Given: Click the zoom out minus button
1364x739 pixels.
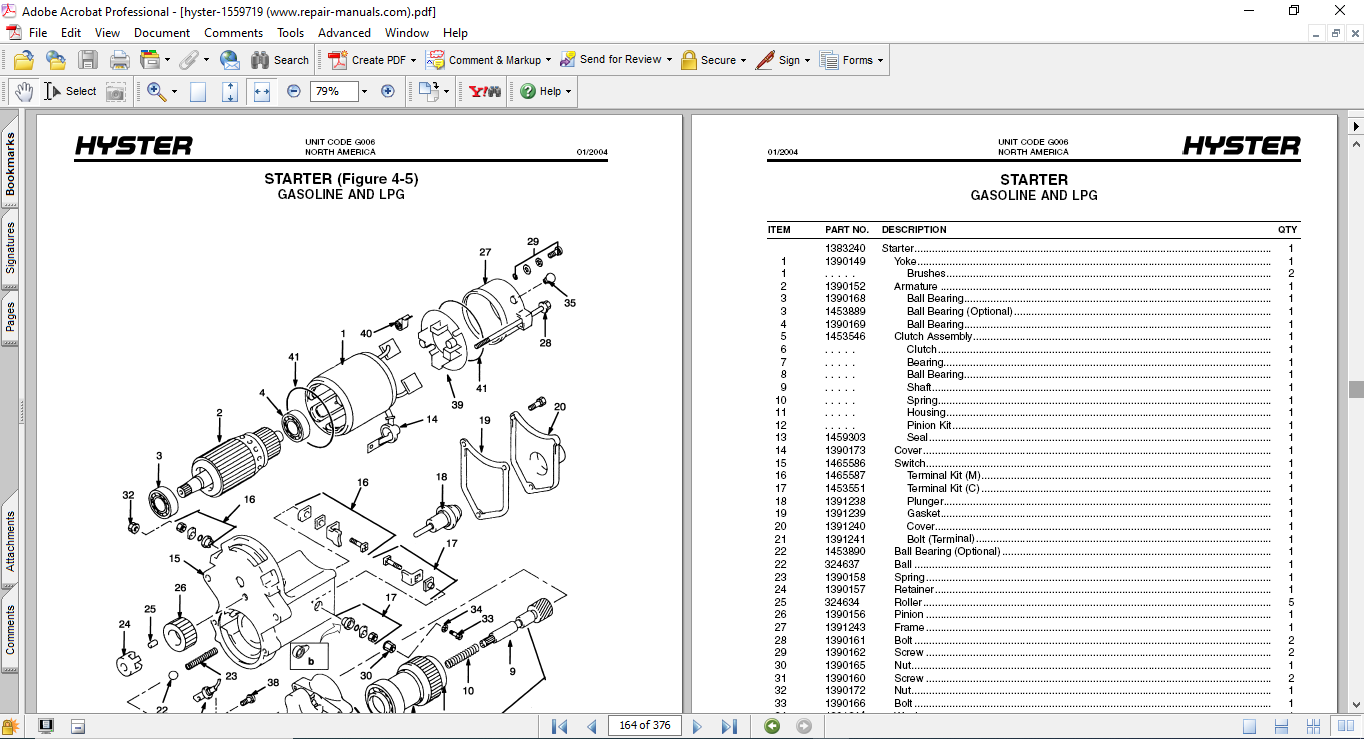Looking at the screenshot, I should click(293, 91).
